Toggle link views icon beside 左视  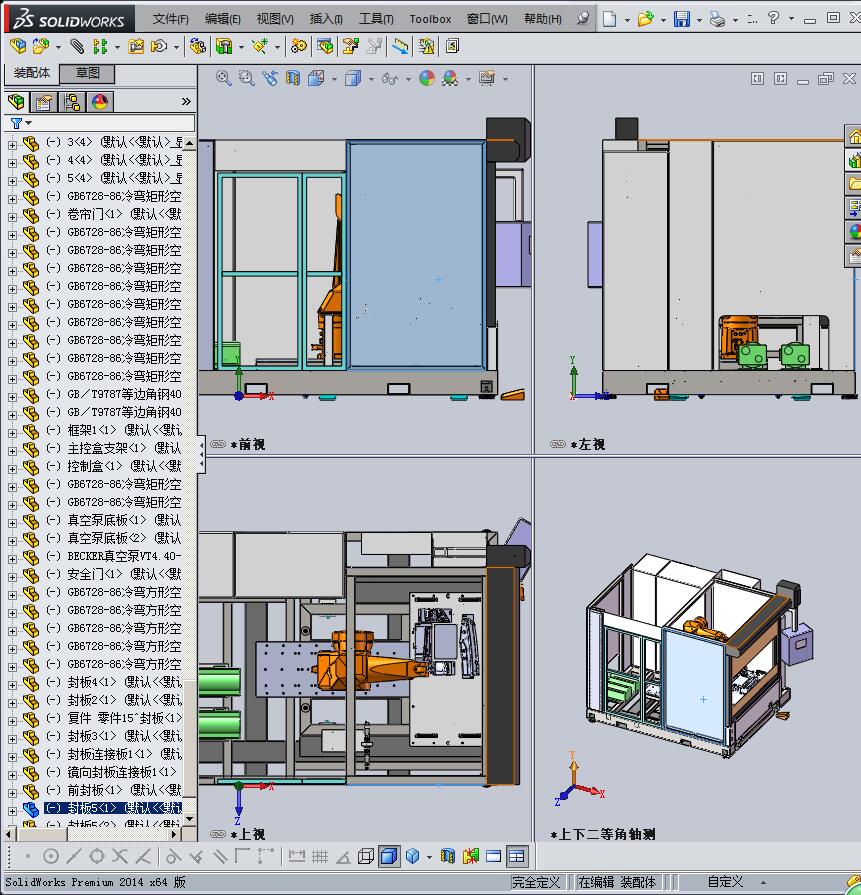coord(558,444)
